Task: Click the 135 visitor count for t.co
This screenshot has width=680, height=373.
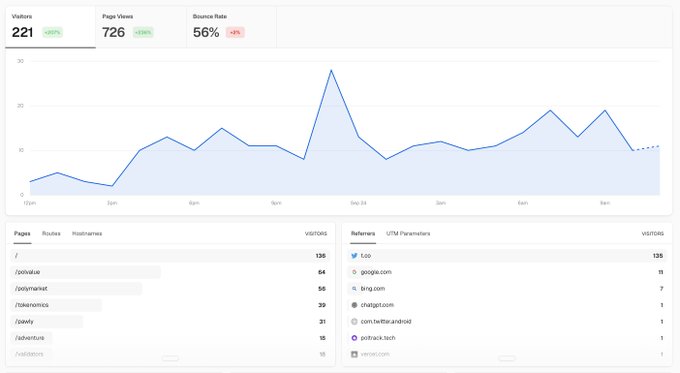Action: 658,256
